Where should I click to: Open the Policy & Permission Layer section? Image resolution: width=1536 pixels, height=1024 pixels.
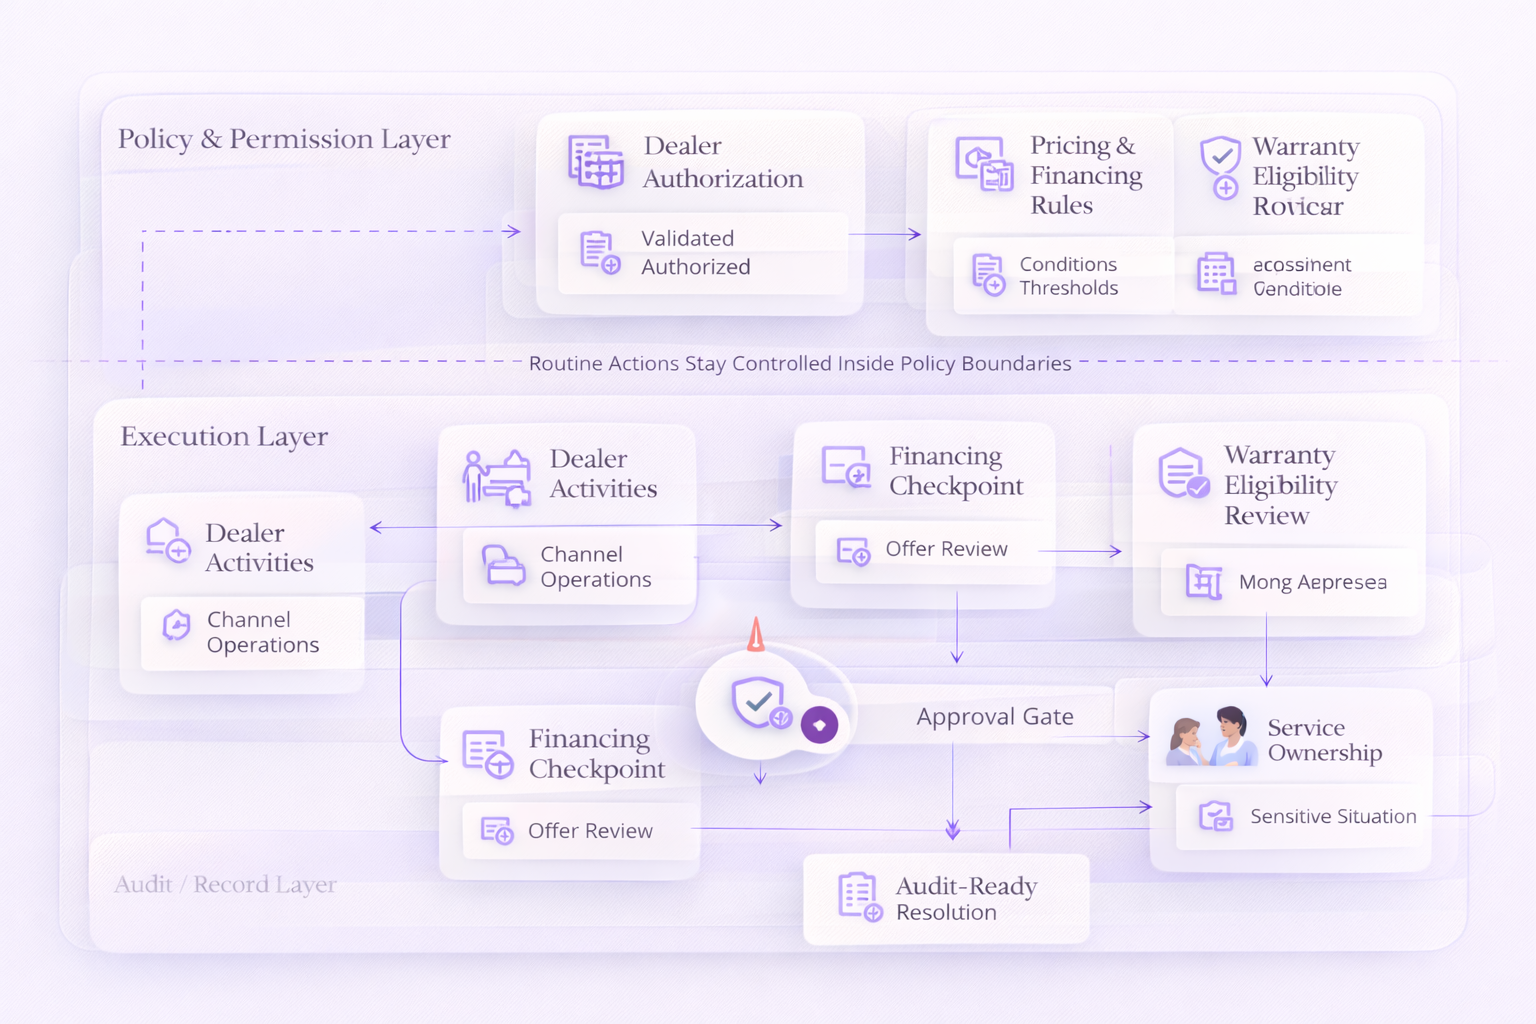[x=284, y=139]
